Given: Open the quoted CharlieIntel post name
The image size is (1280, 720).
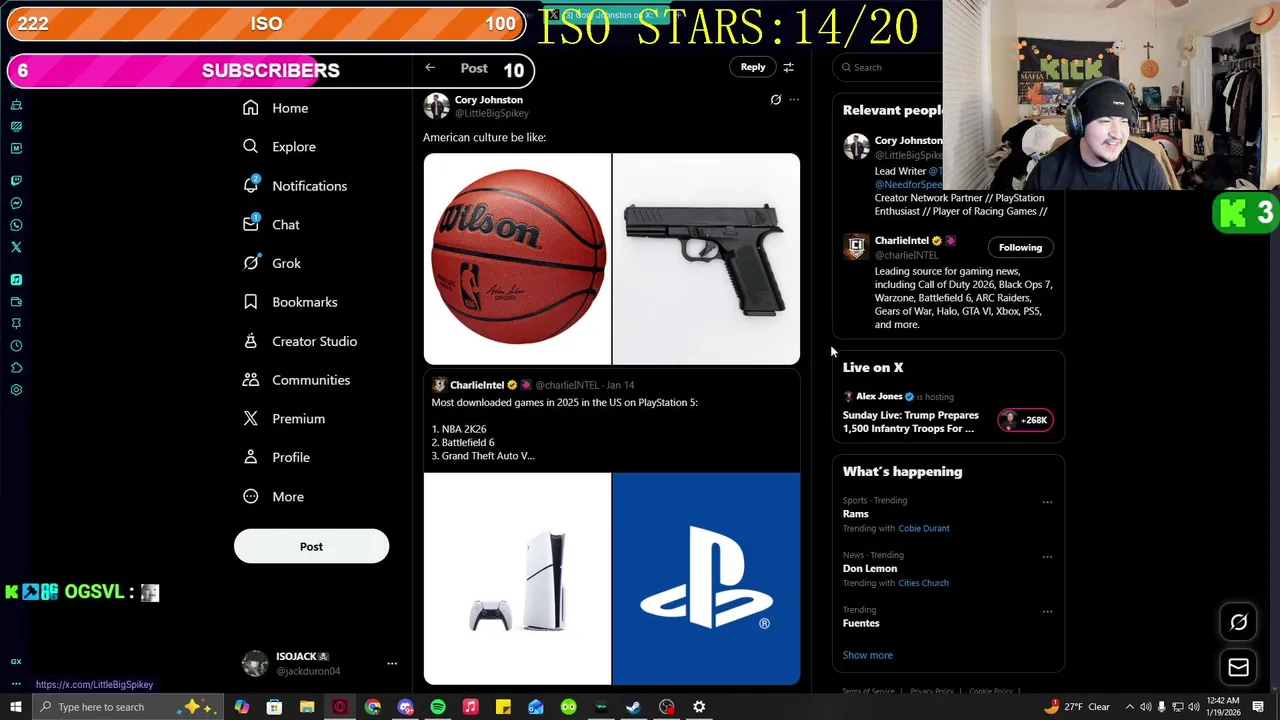Looking at the screenshot, I should coord(477,385).
